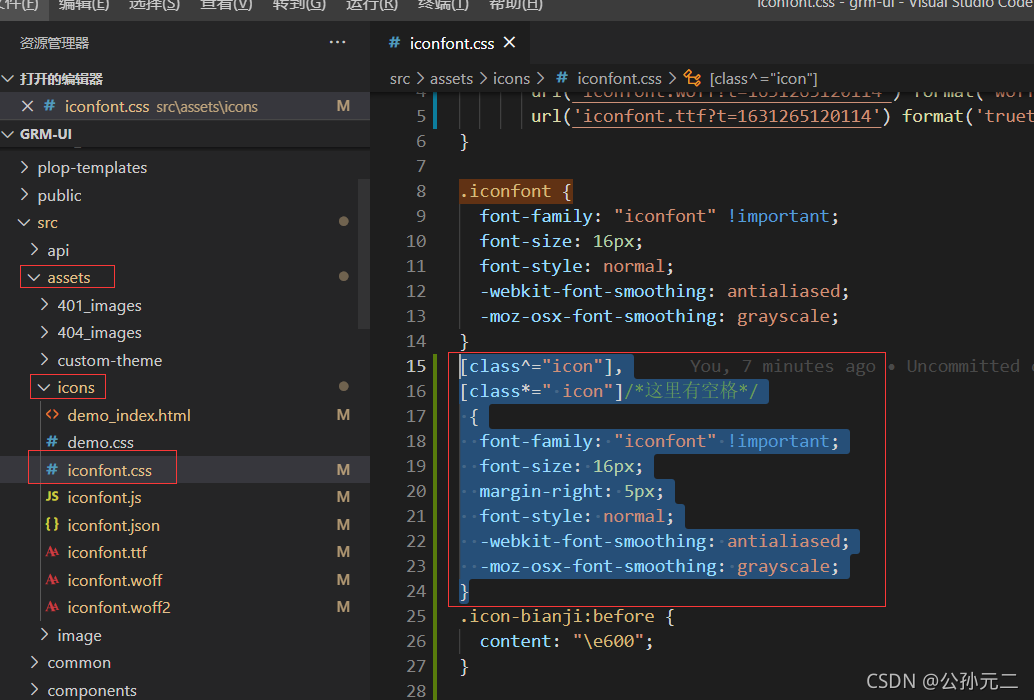
Task: Click the icons breadcrumb segment
Action: pyautogui.click(x=511, y=79)
